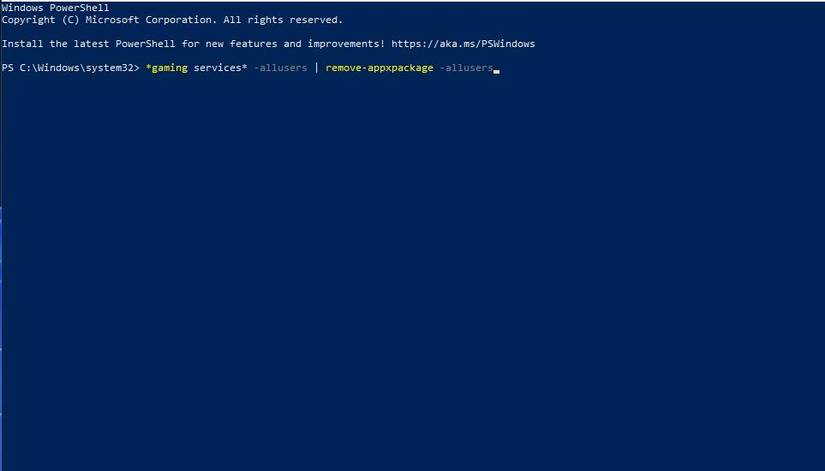Click the pipe symbol in the command
Screen dimensions: 825x471
pos(317,69)
